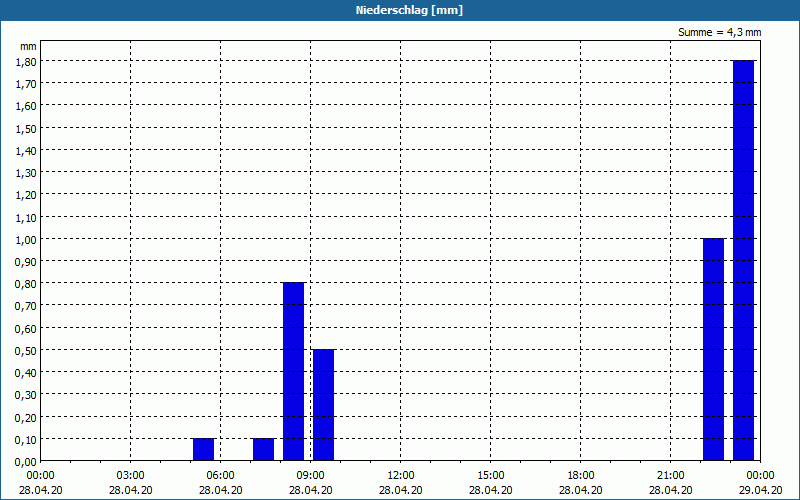
Task: Click the "1,40" y-axis value
Action: (26, 151)
